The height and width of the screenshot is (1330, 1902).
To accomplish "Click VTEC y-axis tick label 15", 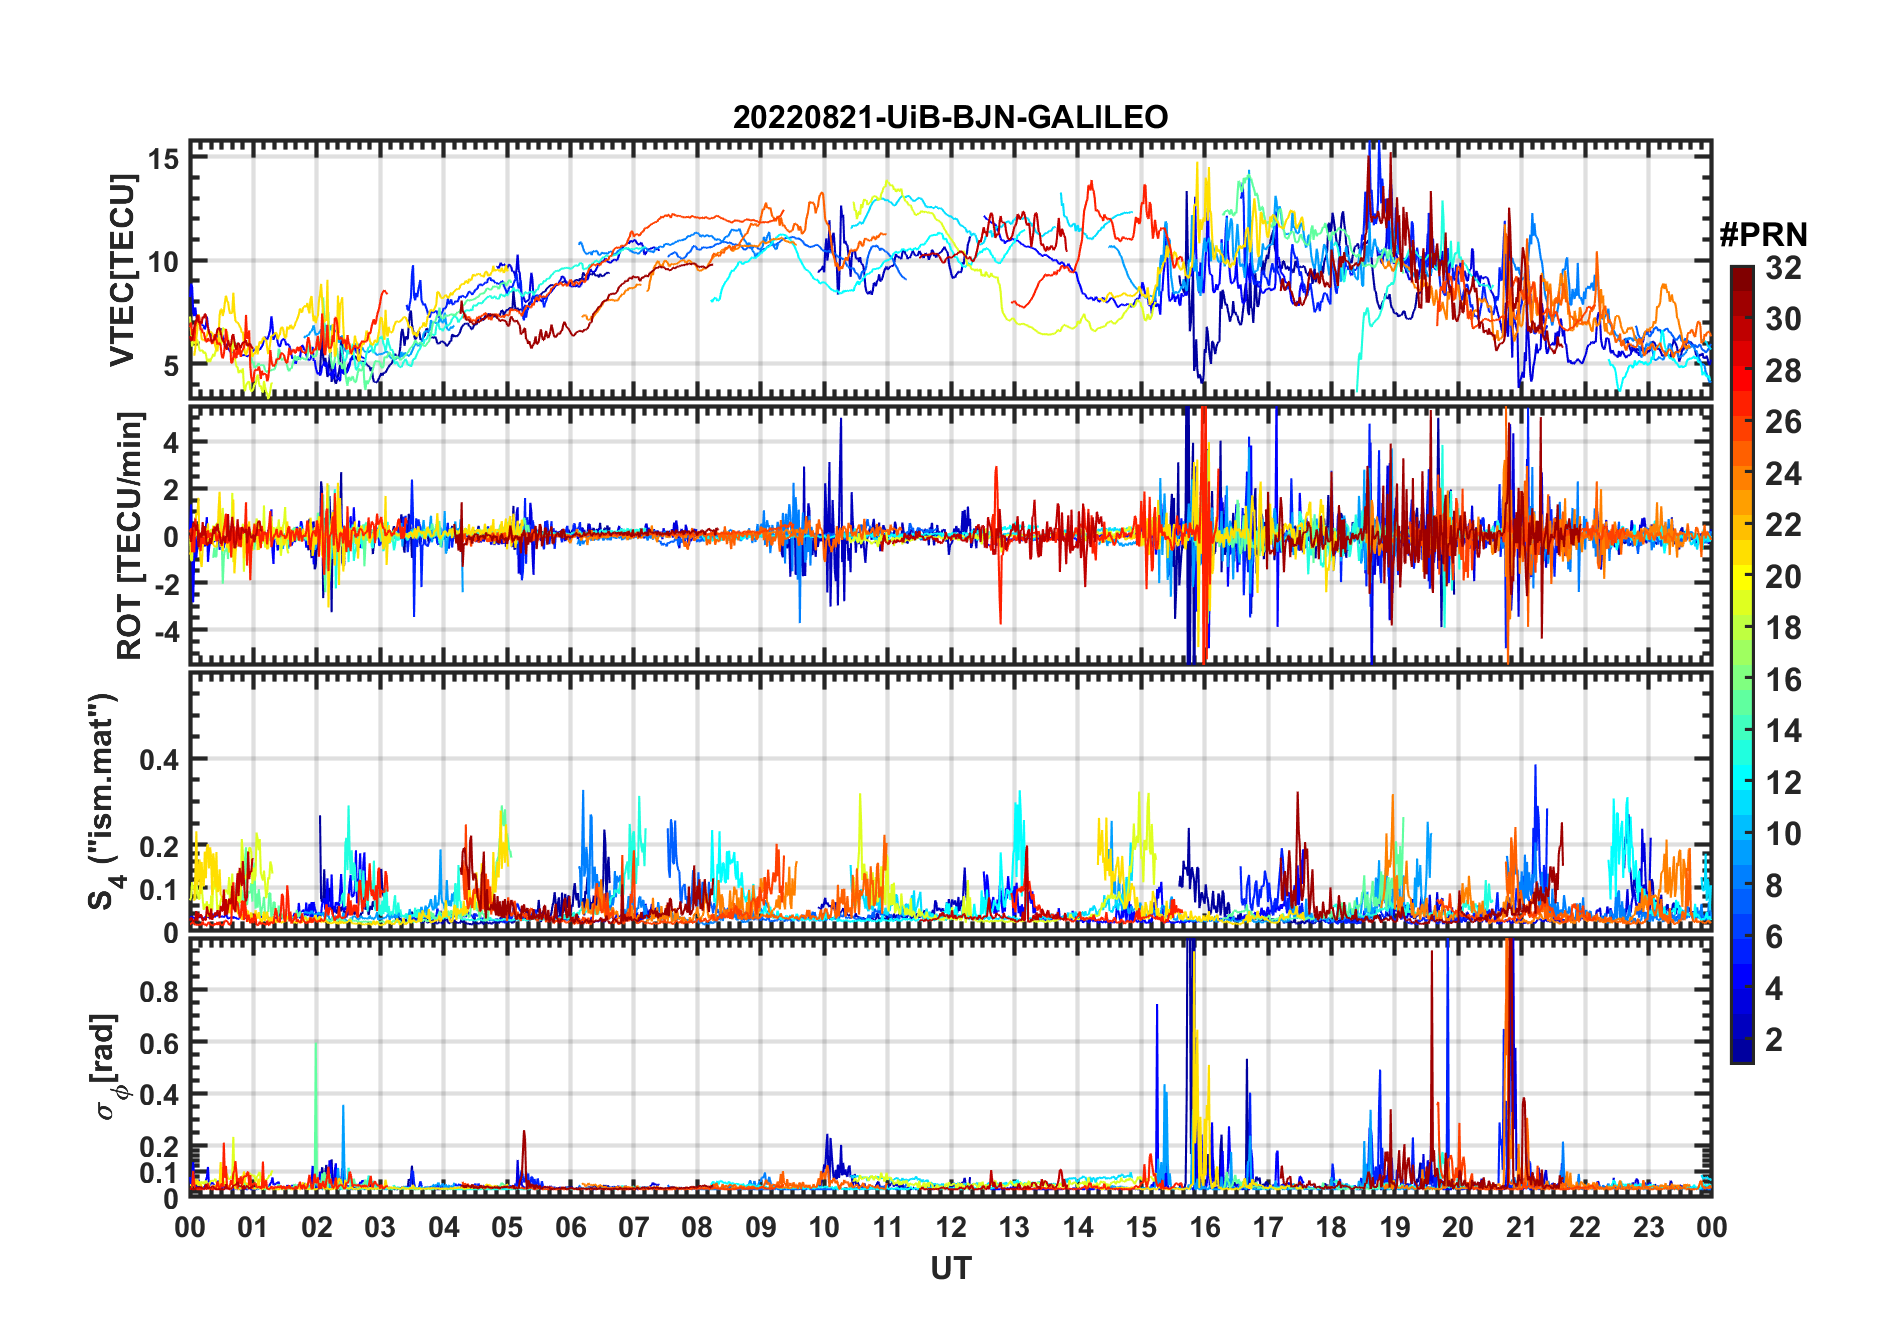I will 165,158.
